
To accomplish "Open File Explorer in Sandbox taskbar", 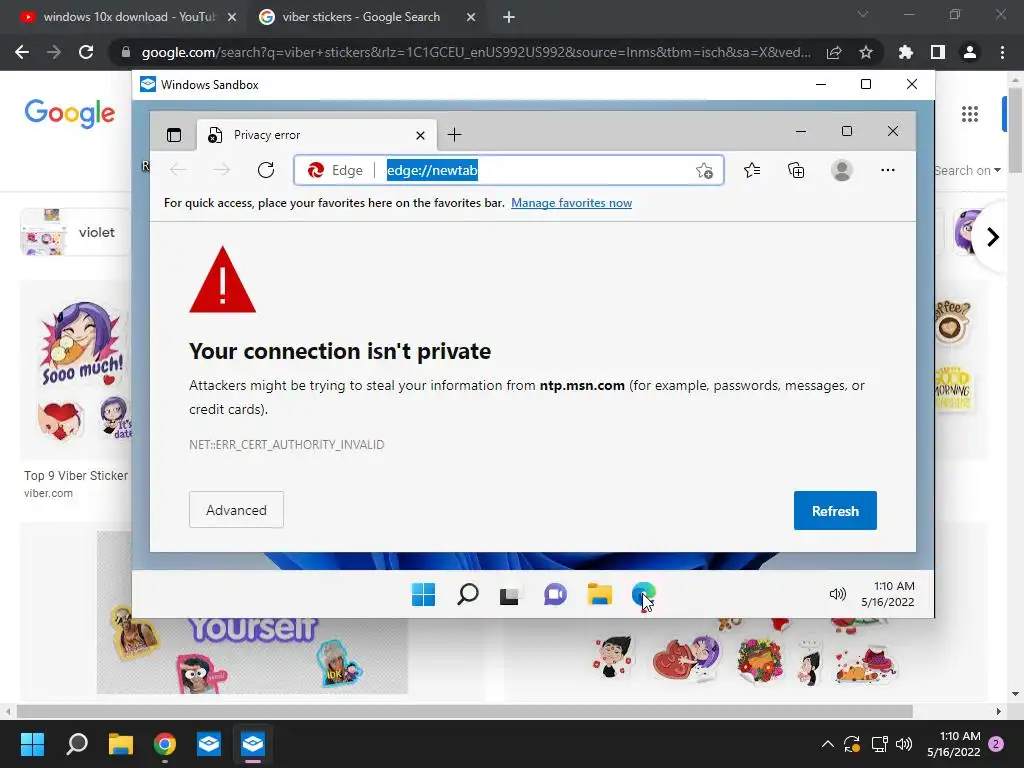I will pyautogui.click(x=600, y=594).
